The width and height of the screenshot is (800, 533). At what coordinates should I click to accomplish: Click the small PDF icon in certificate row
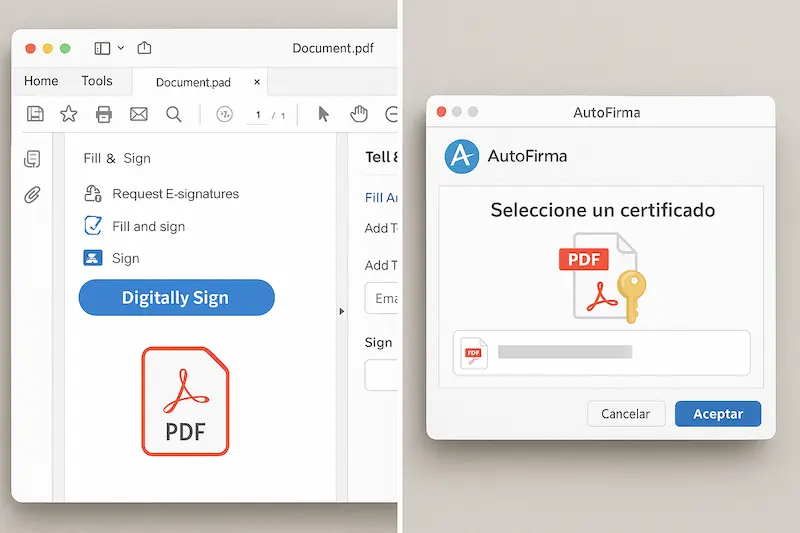pyautogui.click(x=473, y=353)
